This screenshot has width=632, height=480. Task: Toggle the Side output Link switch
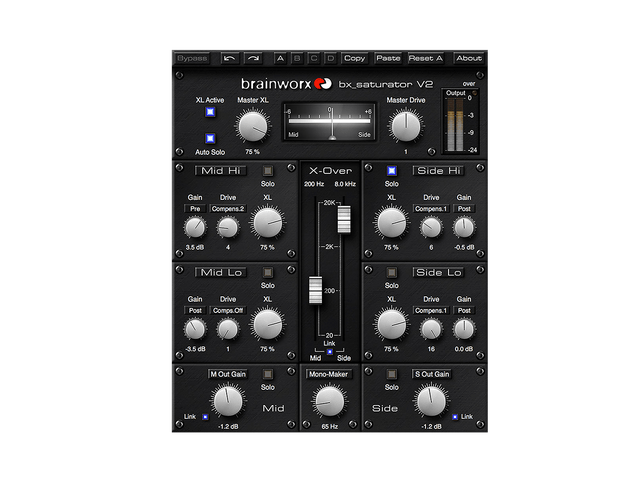(x=455, y=417)
